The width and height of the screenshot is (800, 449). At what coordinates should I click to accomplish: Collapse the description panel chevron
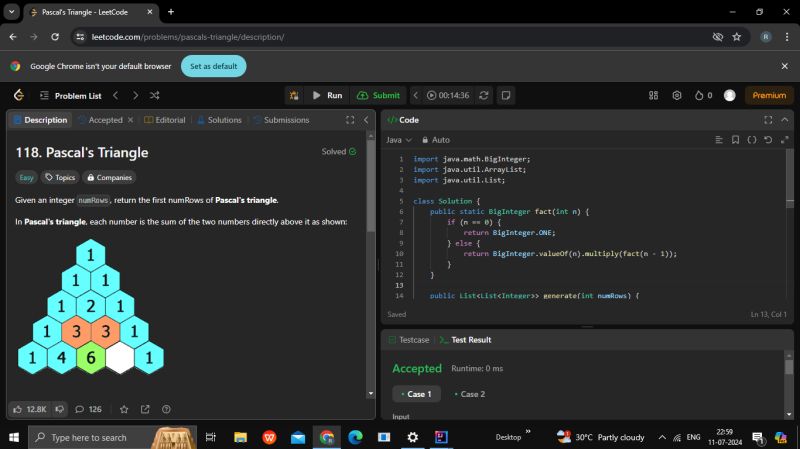pos(366,120)
